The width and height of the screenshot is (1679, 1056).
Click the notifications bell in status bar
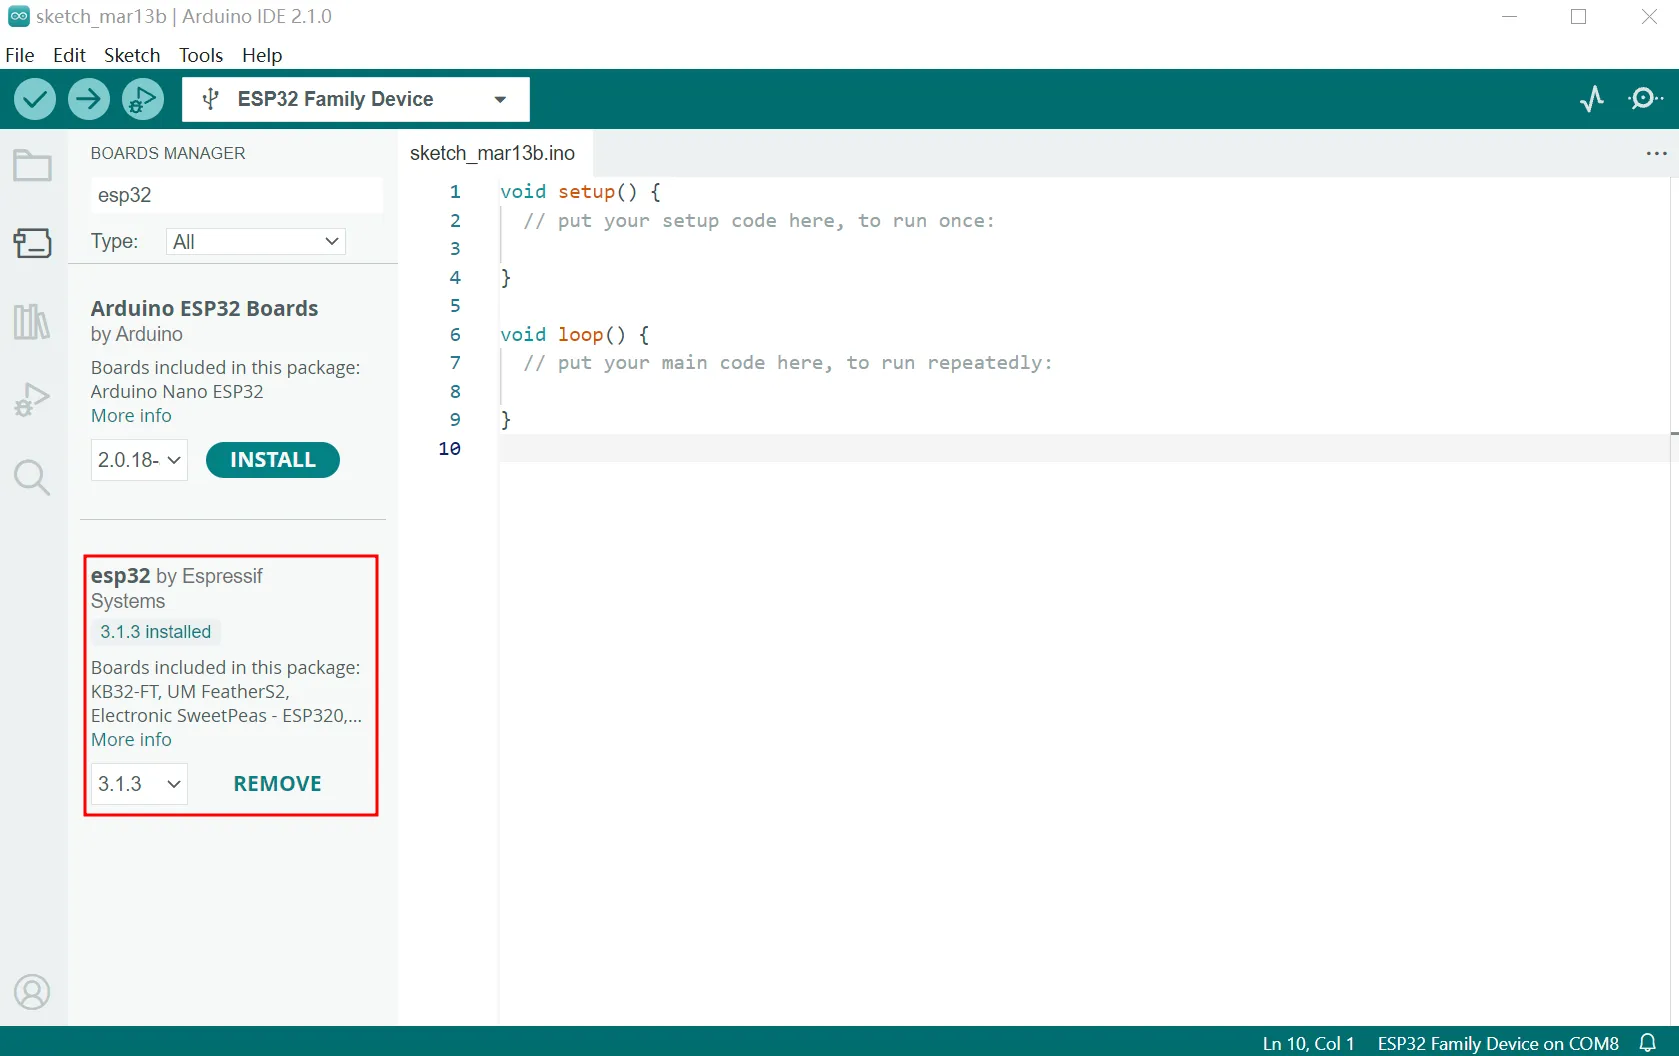pyautogui.click(x=1648, y=1043)
